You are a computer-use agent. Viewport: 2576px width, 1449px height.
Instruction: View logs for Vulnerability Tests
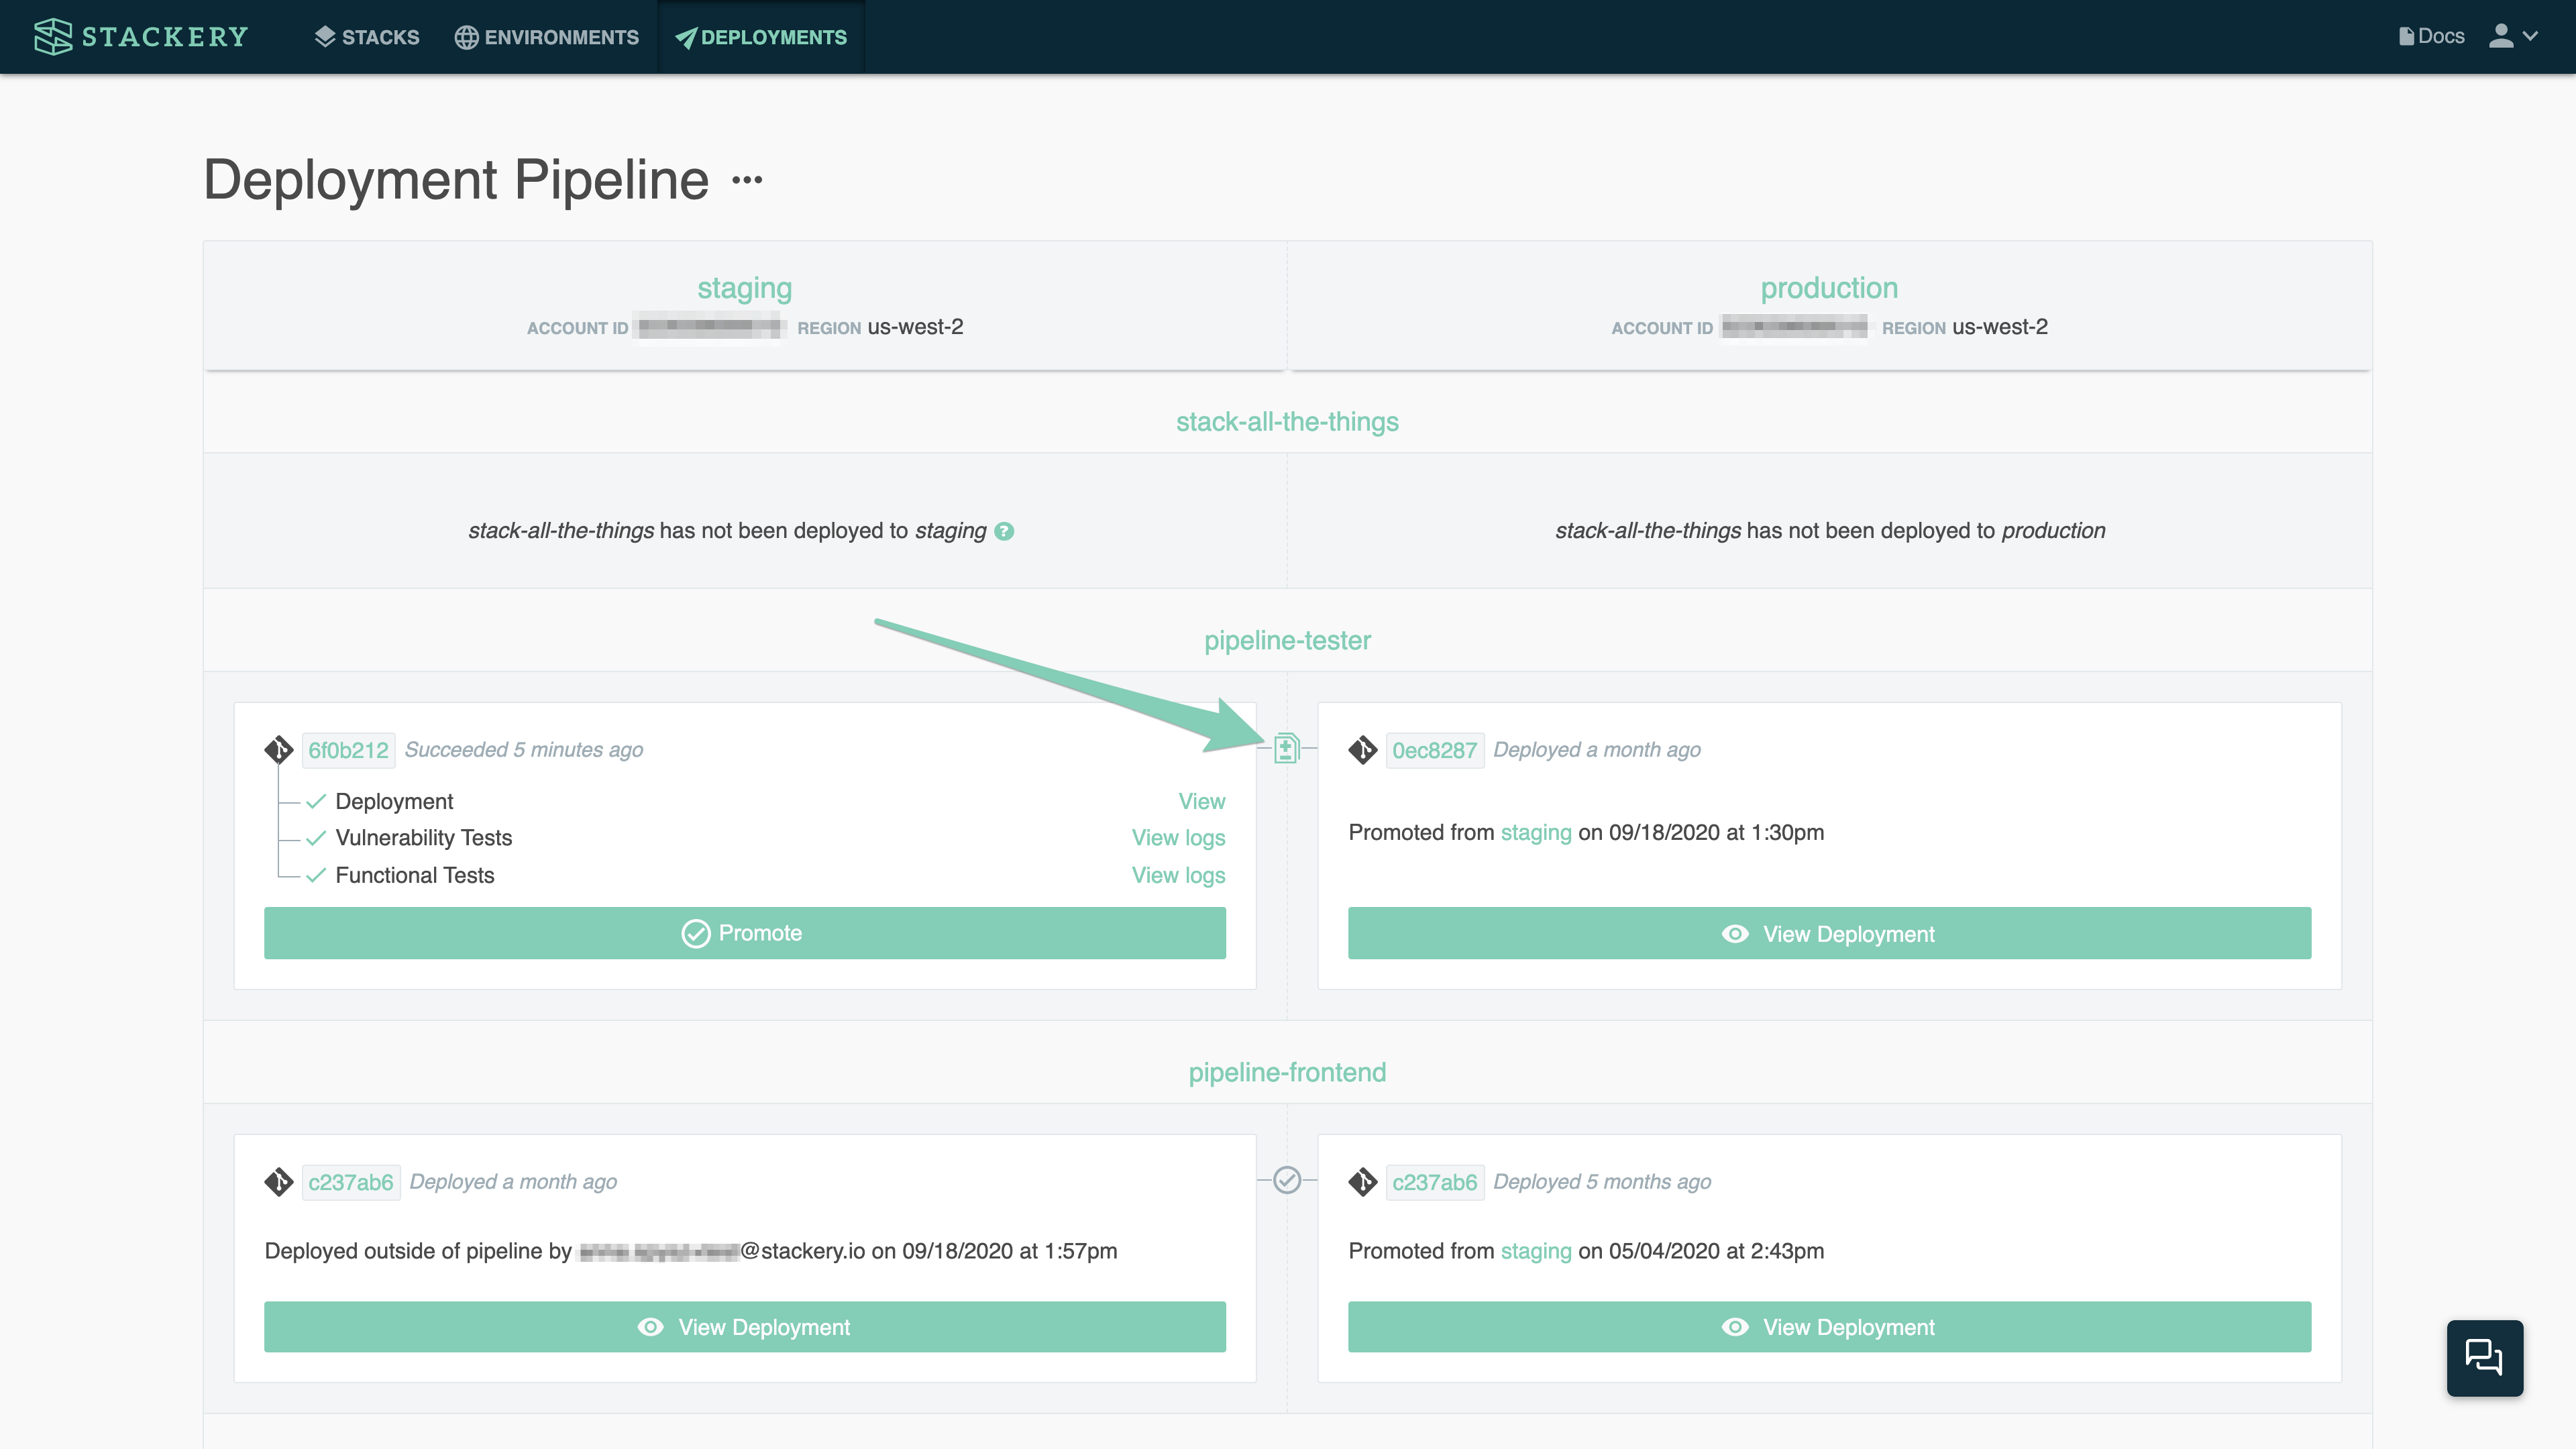1178,838
